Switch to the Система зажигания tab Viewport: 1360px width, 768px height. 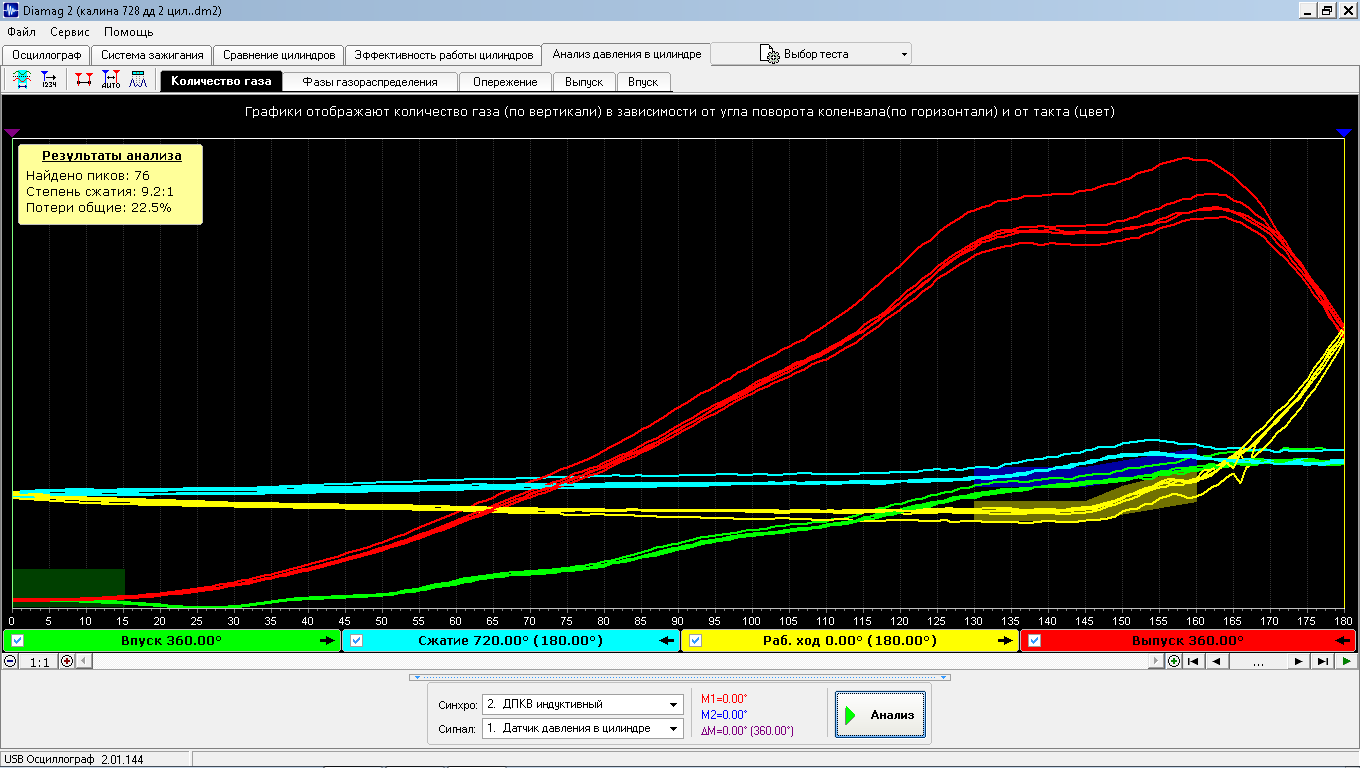pos(152,55)
